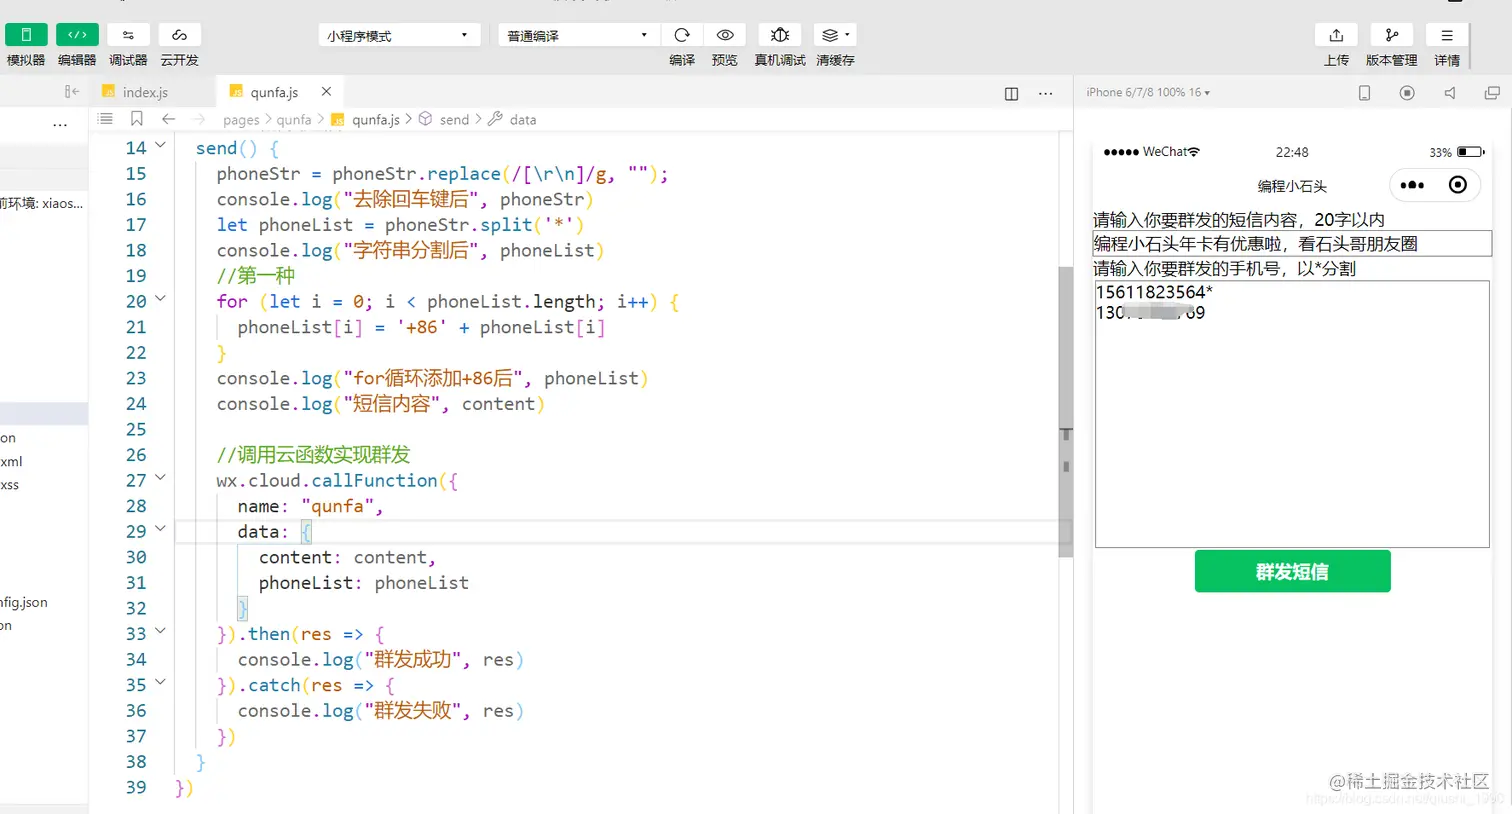
Task: Click line number 25 in the gutter
Action: click(136, 429)
